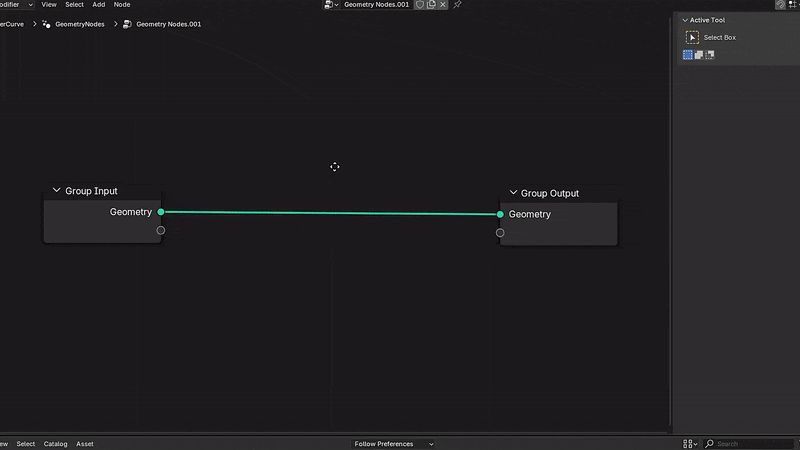Duplicate the Geometry Nodes.001 node tree

click(432, 5)
